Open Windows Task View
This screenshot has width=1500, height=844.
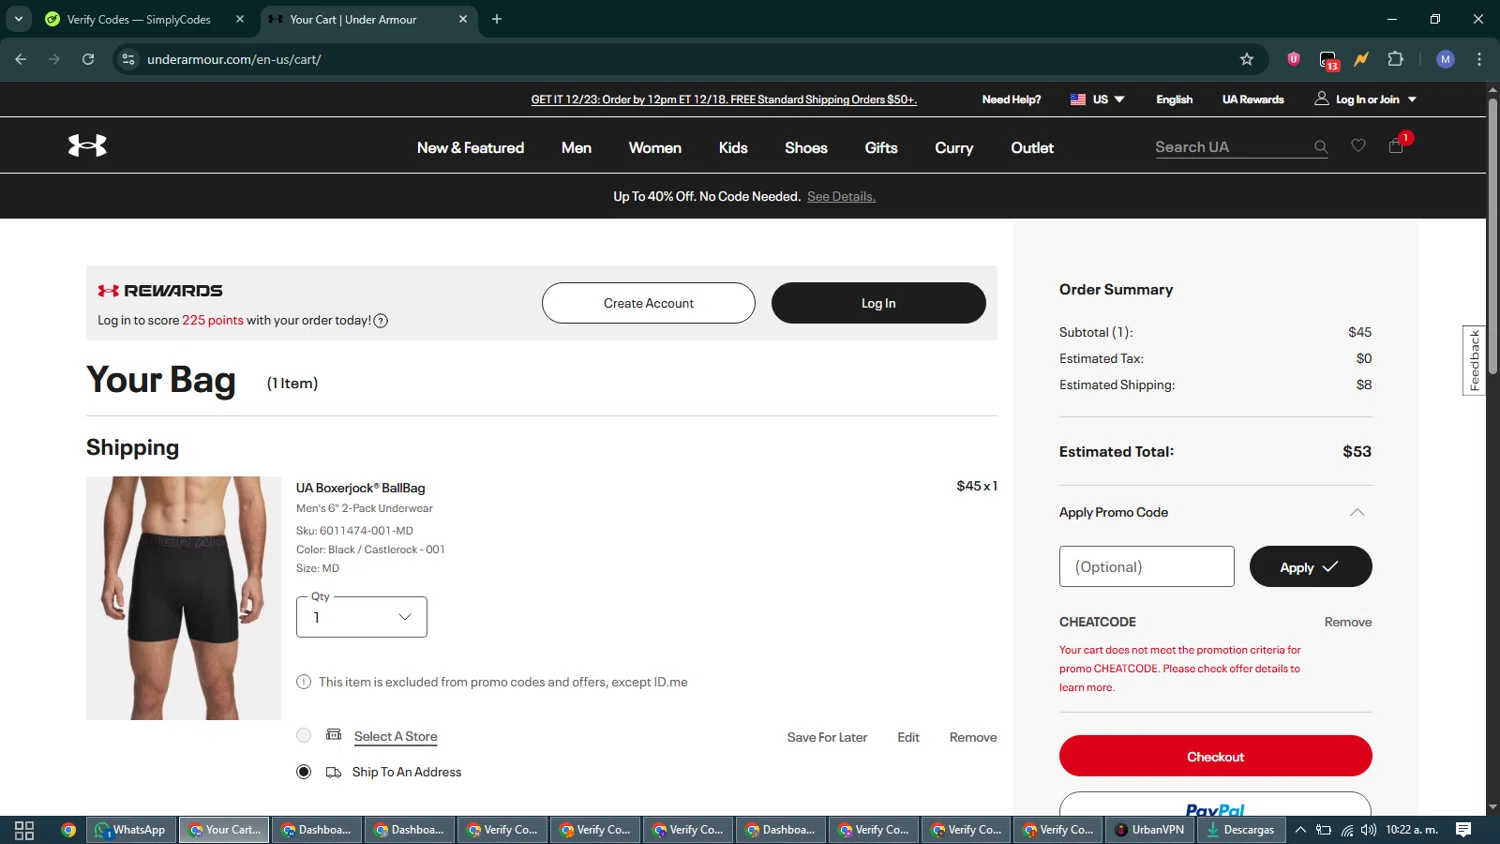pos(24,830)
